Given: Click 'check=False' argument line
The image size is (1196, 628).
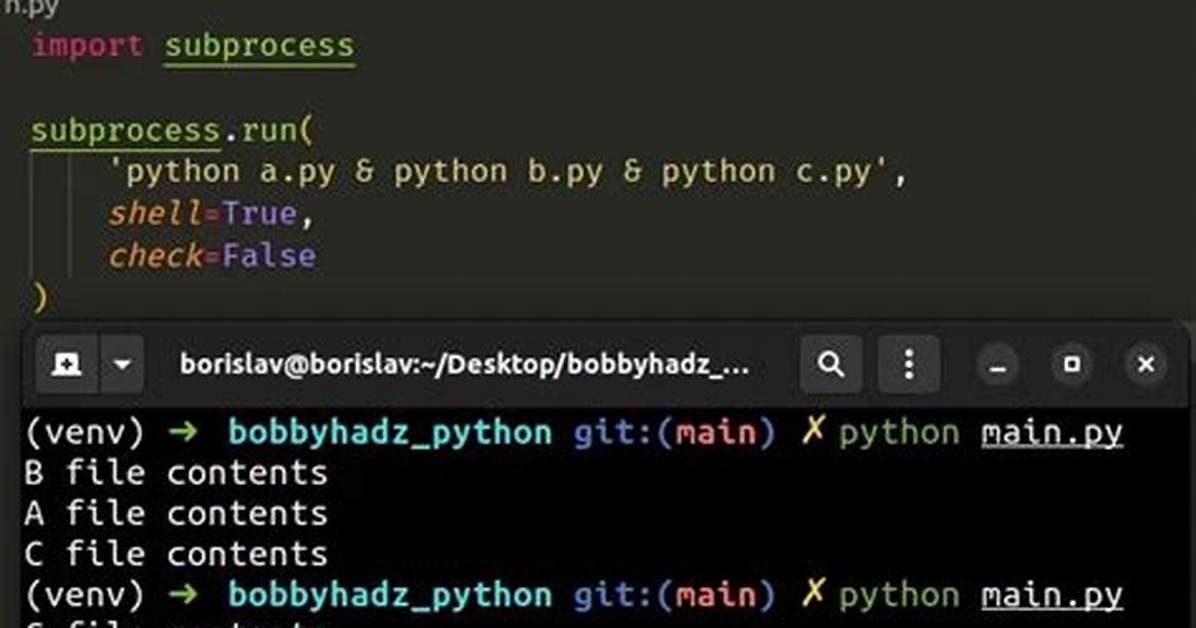Looking at the screenshot, I should [212, 256].
